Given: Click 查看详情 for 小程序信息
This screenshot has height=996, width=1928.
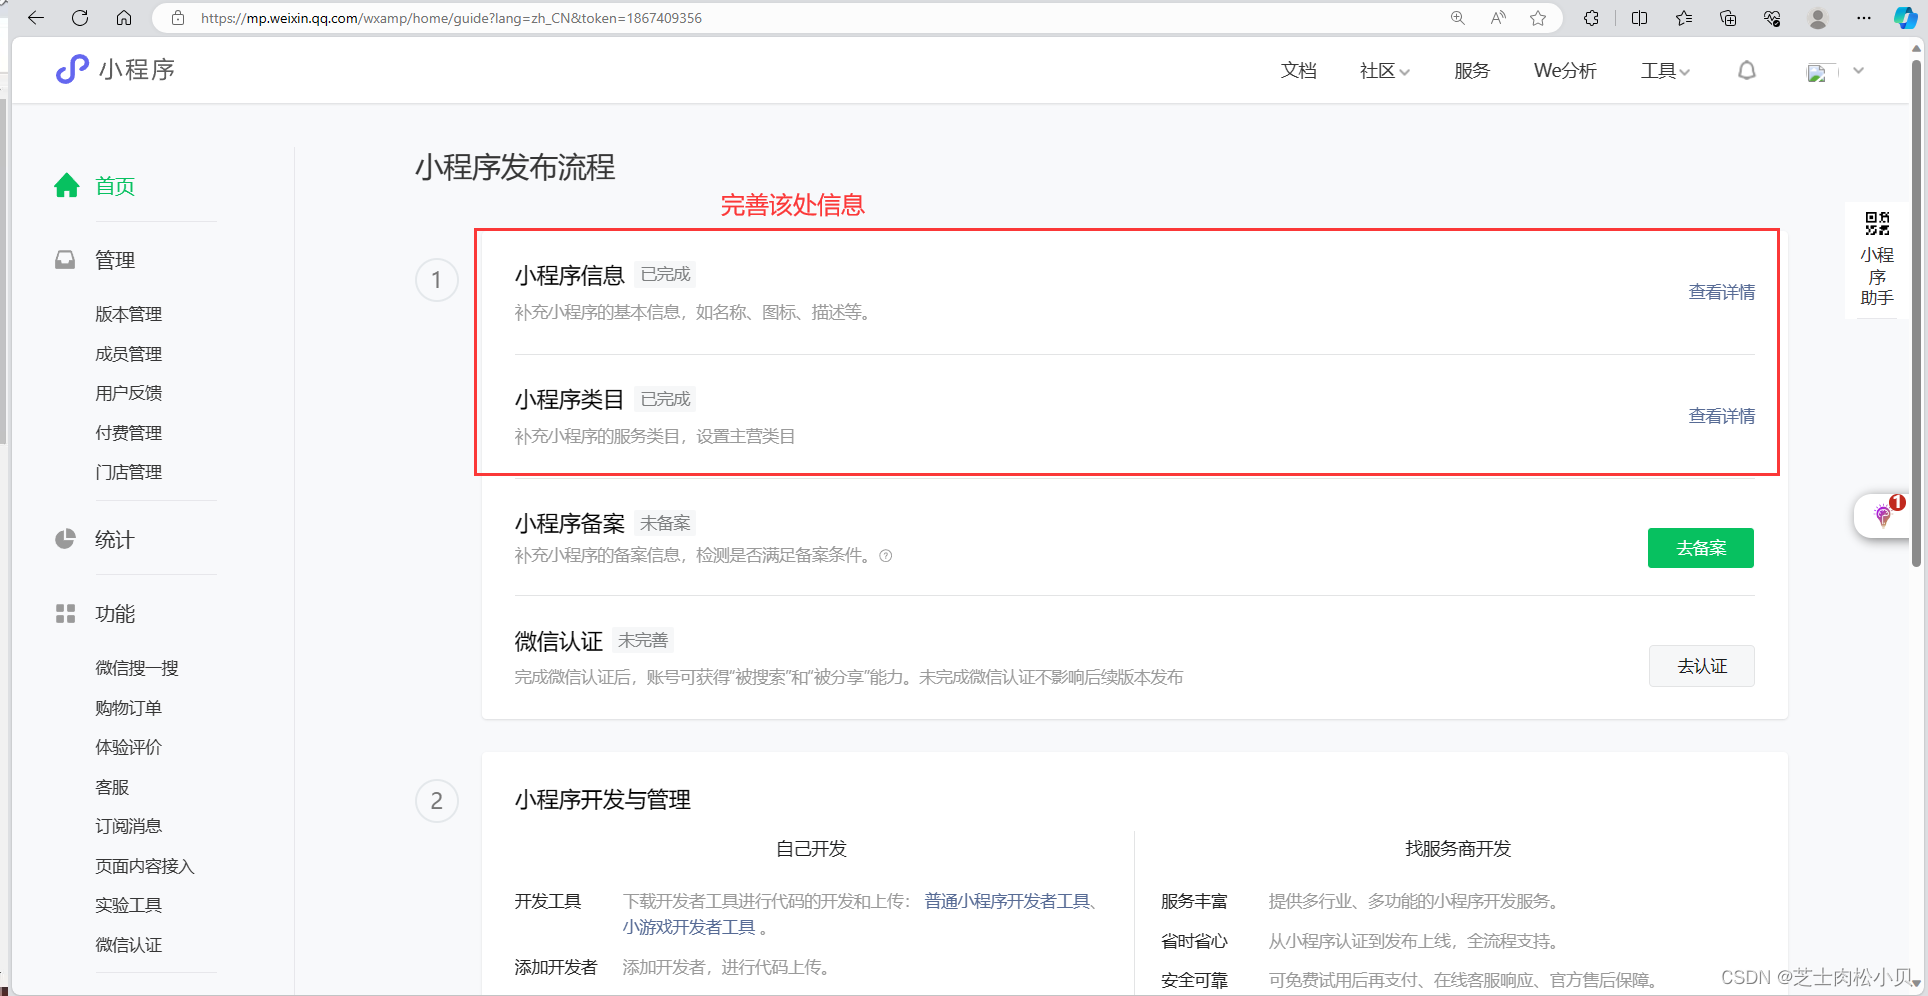Looking at the screenshot, I should point(1721,292).
